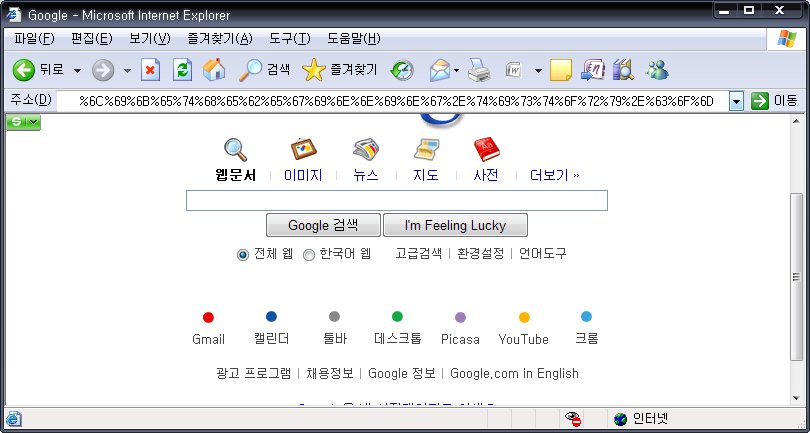Viewport: 810px width, 433px height.
Task: Click the map icon above 지도
Action: click(x=427, y=149)
